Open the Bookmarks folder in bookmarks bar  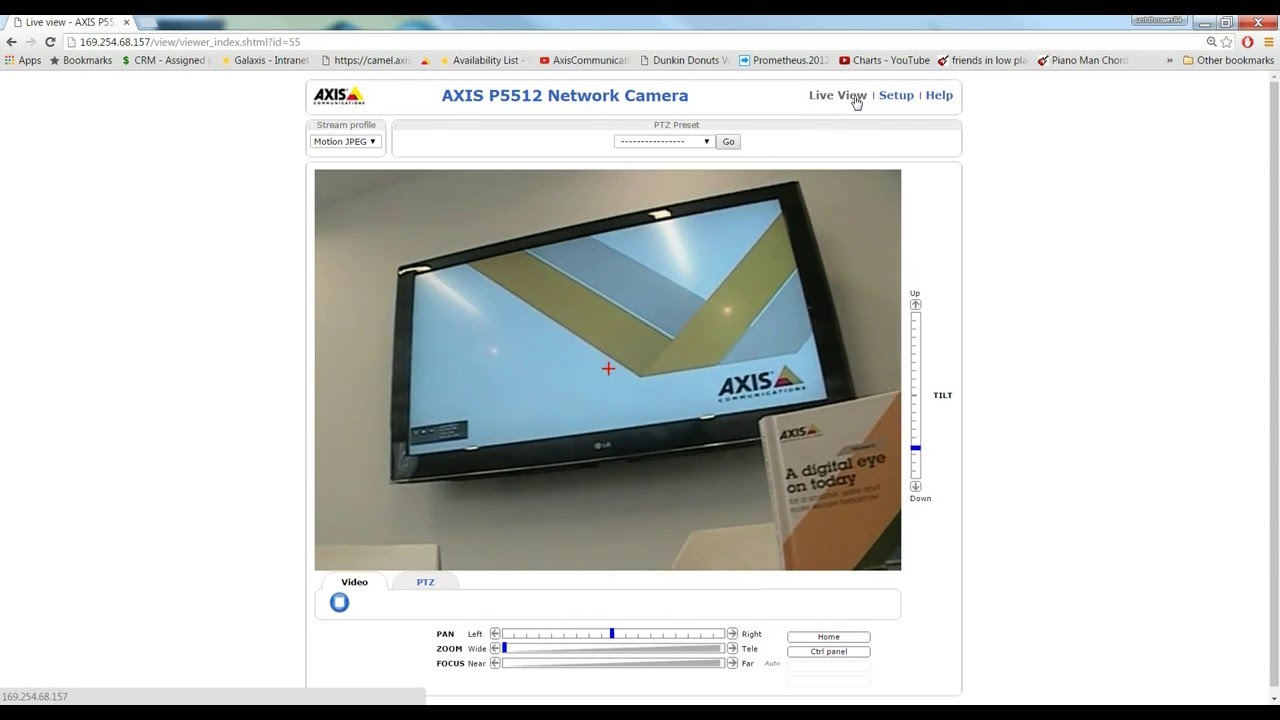[80, 60]
